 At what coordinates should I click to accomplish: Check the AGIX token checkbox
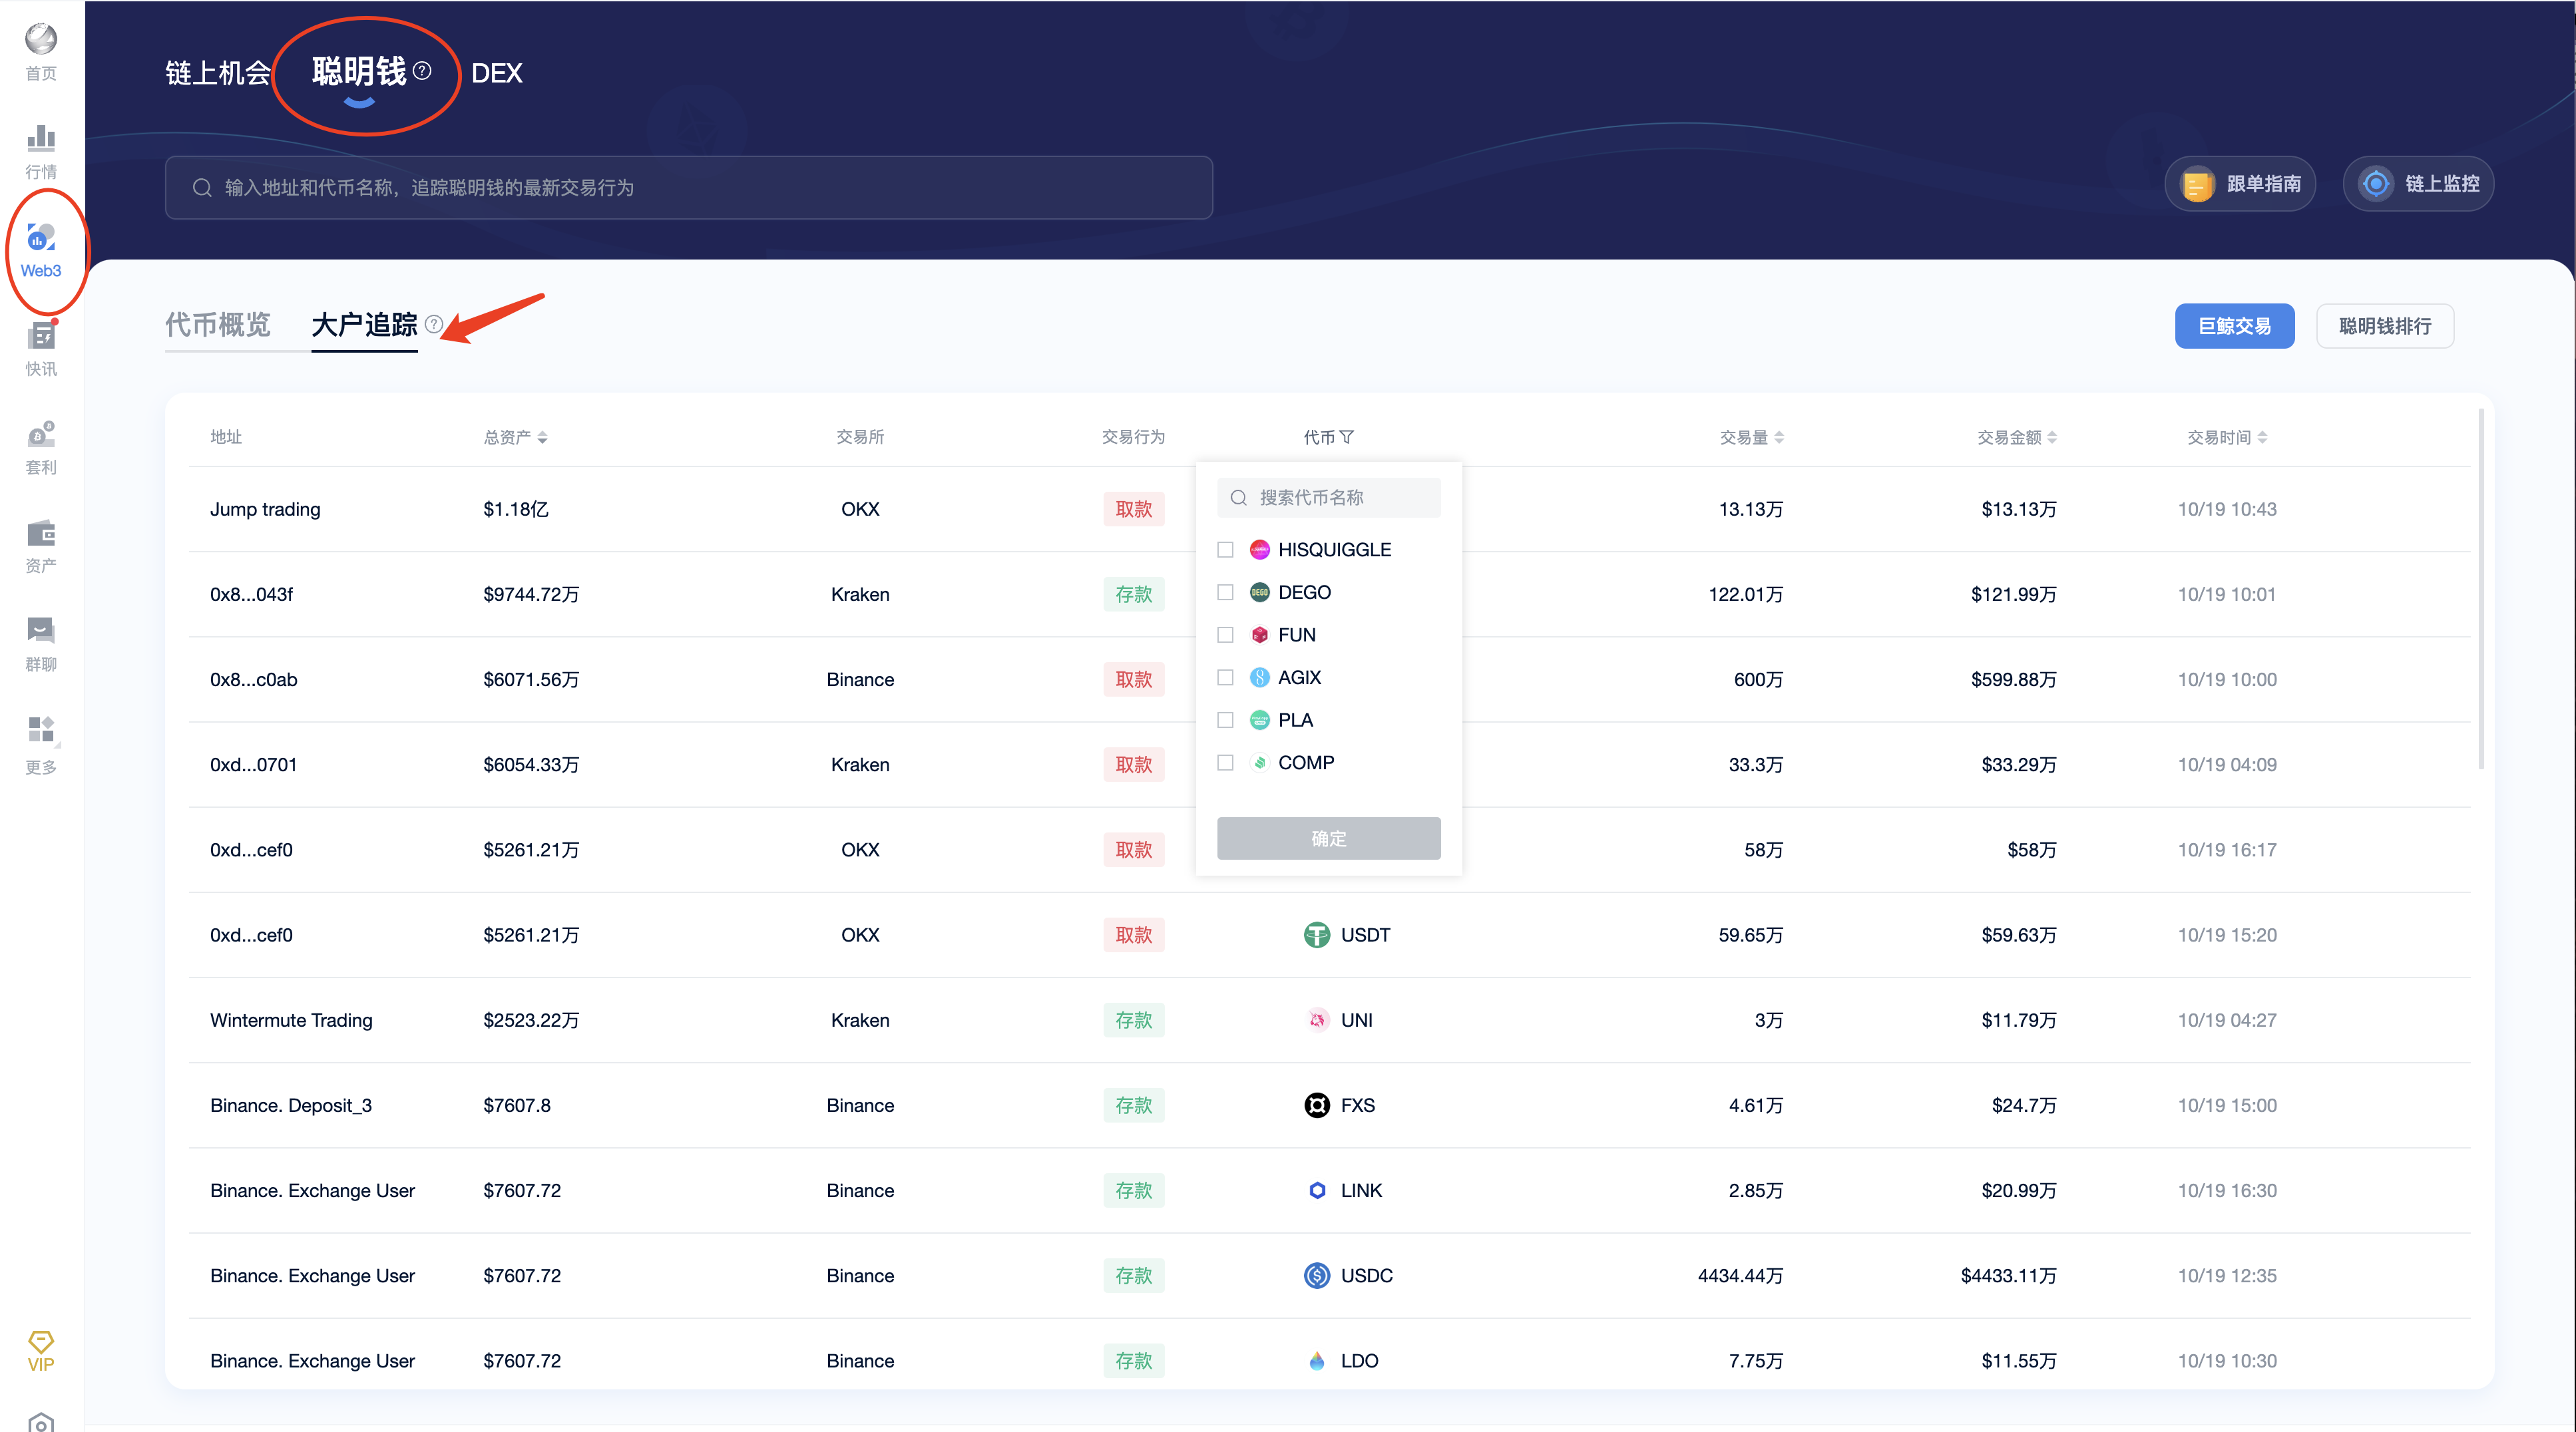[1225, 677]
